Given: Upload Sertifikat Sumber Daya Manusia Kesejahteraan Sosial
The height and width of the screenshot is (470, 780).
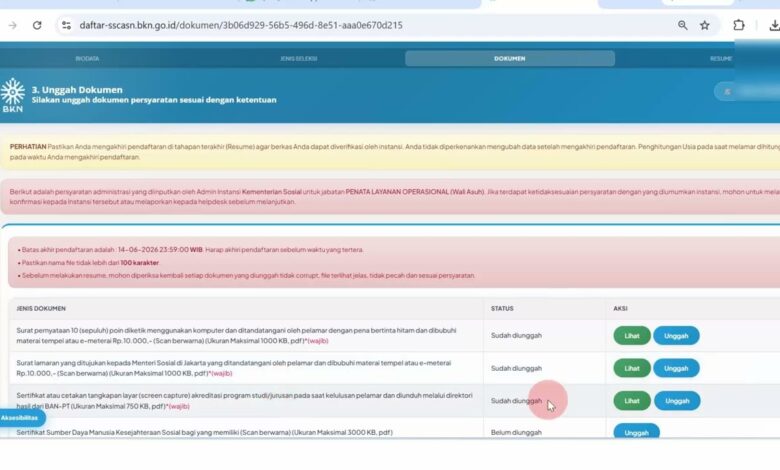Looking at the screenshot, I should tap(636, 432).
